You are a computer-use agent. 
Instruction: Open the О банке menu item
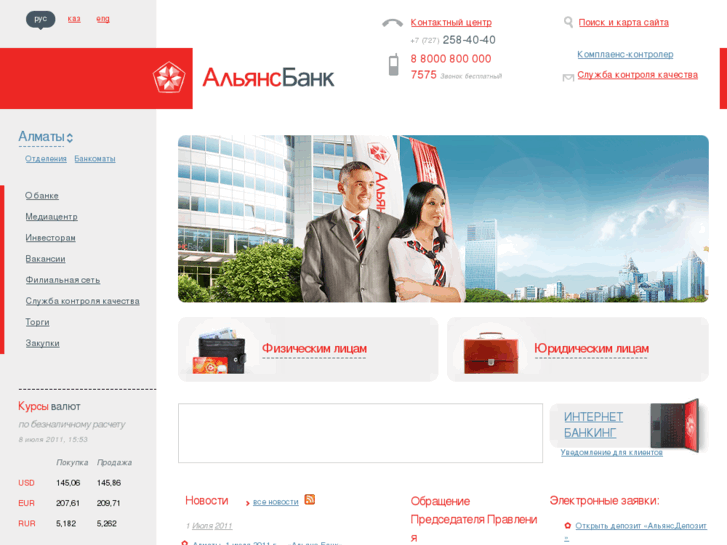pyautogui.click(x=42, y=195)
